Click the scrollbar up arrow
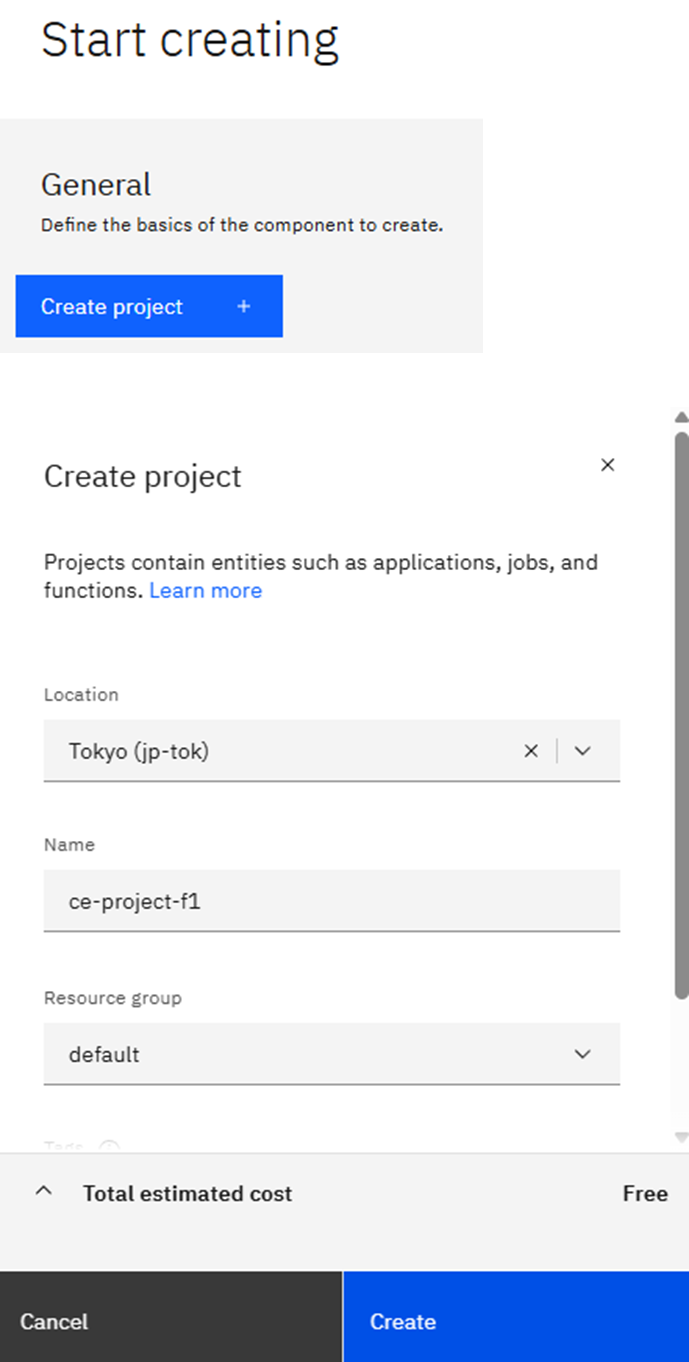 click(681, 417)
